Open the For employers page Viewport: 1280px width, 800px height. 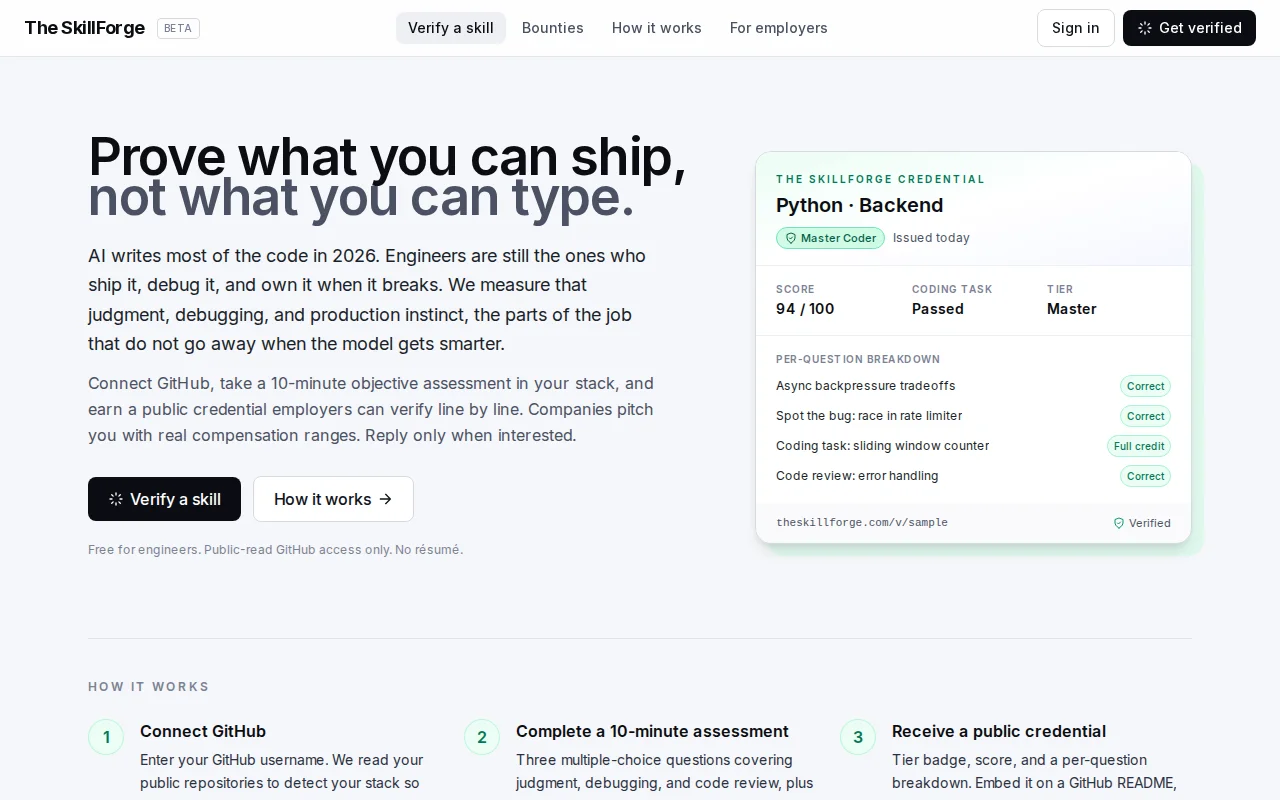pyautogui.click(x=779, y=28)
